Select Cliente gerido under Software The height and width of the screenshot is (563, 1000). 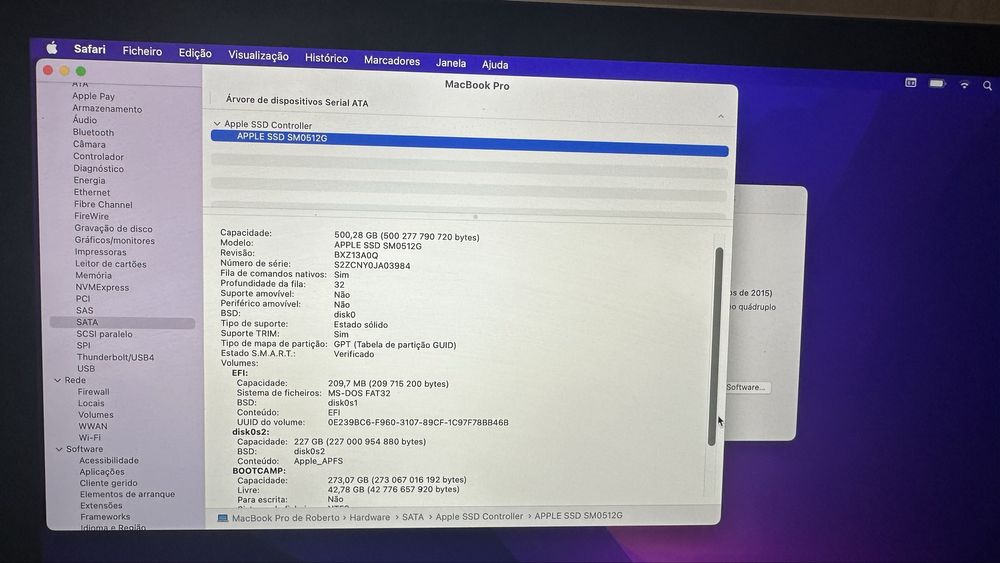point(108,483)
